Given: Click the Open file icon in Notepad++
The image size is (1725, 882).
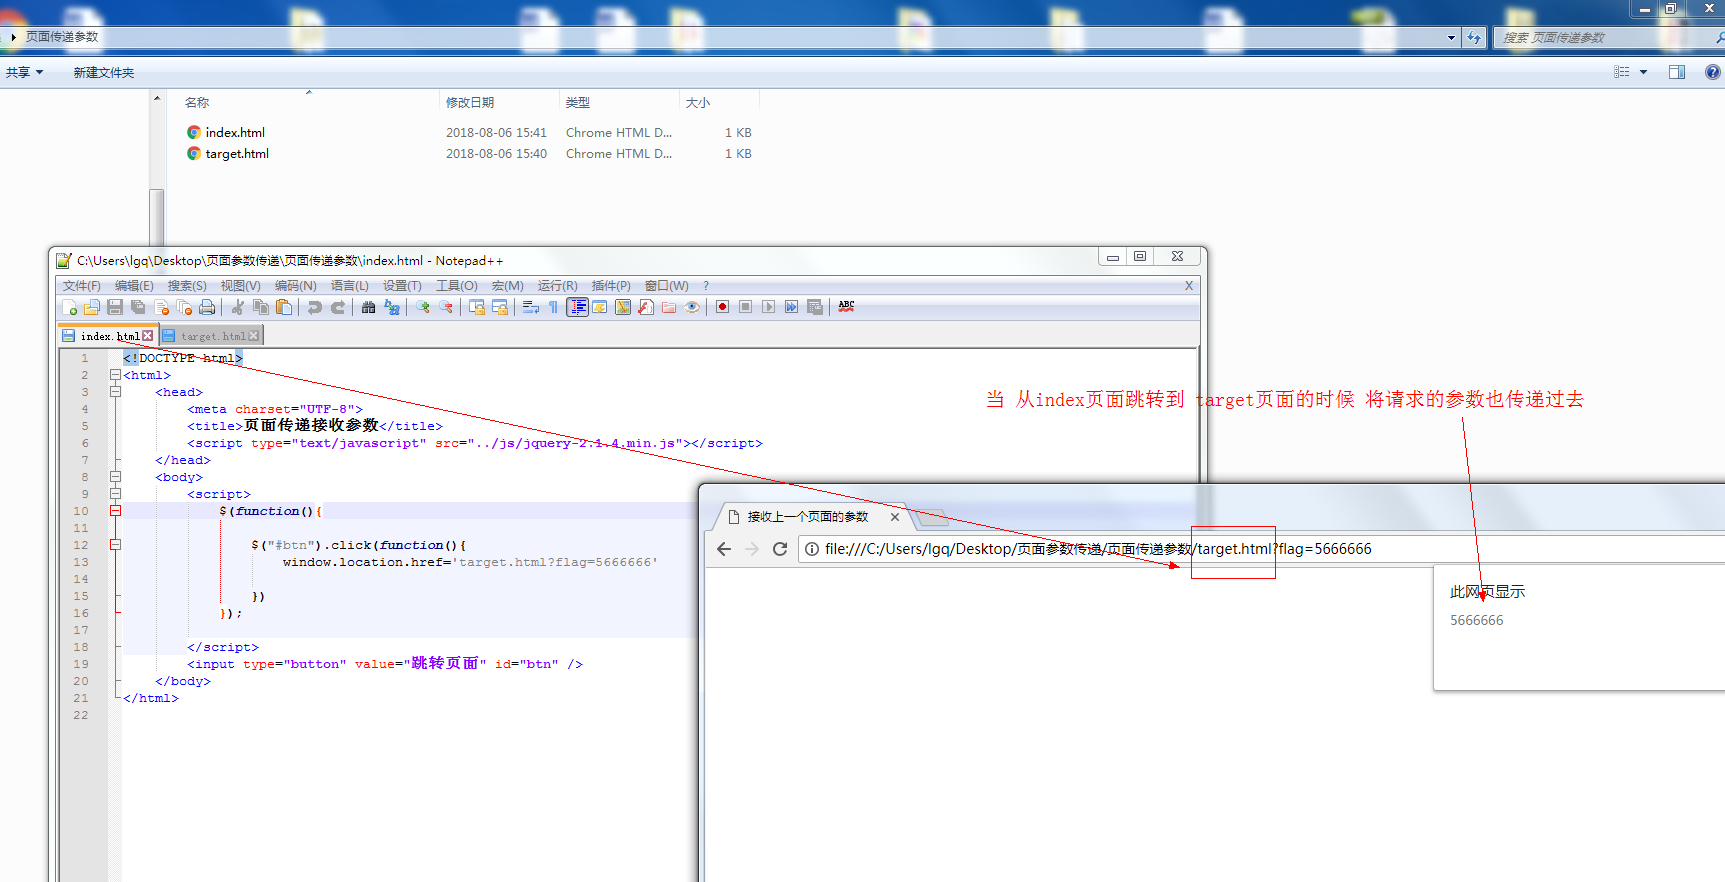Looking at the screenshot, I should tap(92, 307).
